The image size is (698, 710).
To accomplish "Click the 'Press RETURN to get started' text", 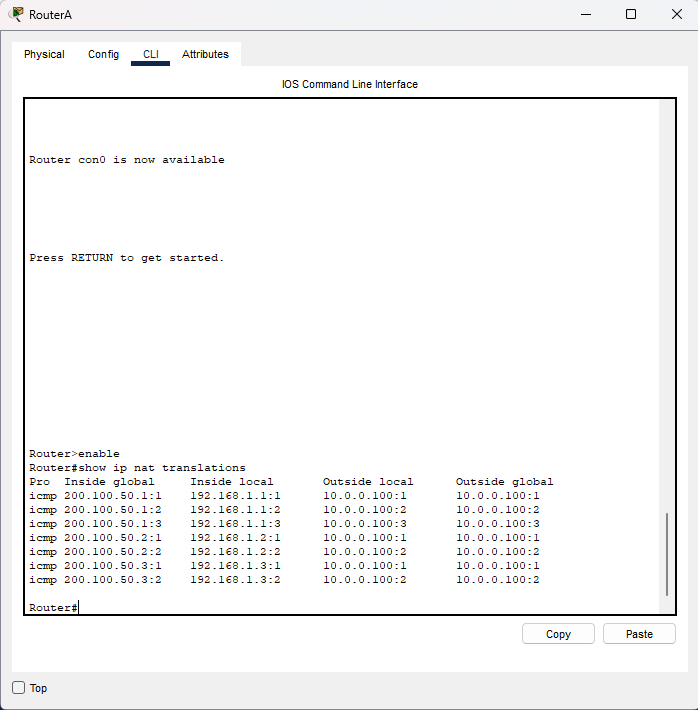I will click(x=127, y=258).
